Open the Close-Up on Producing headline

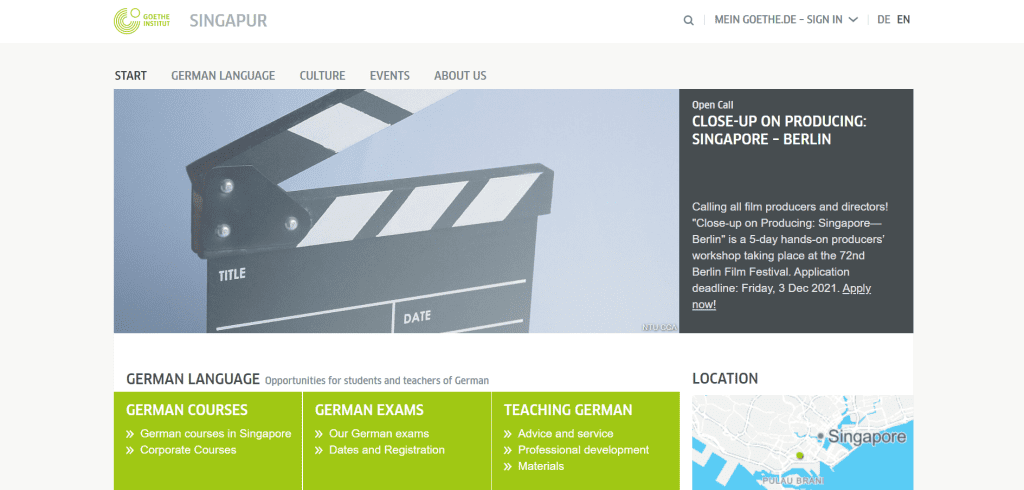(779, 130)
